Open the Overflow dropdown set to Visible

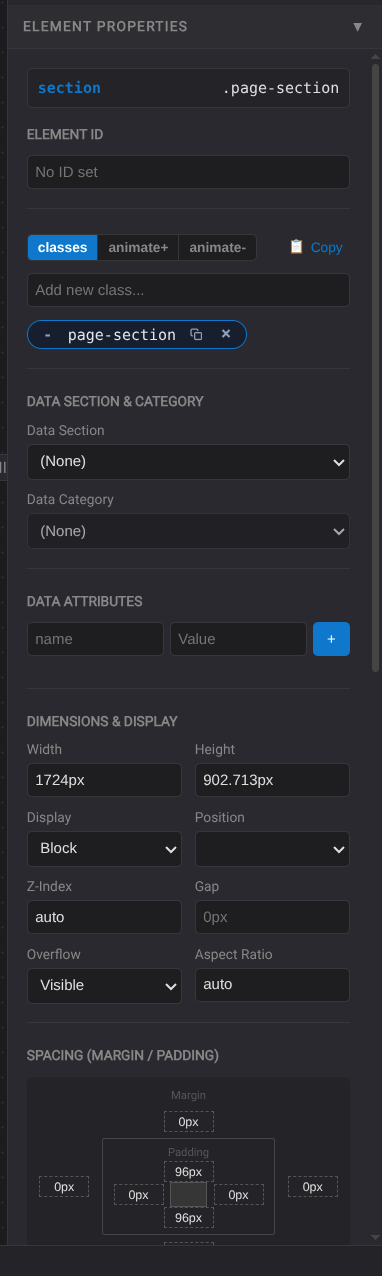click(104, 985)
